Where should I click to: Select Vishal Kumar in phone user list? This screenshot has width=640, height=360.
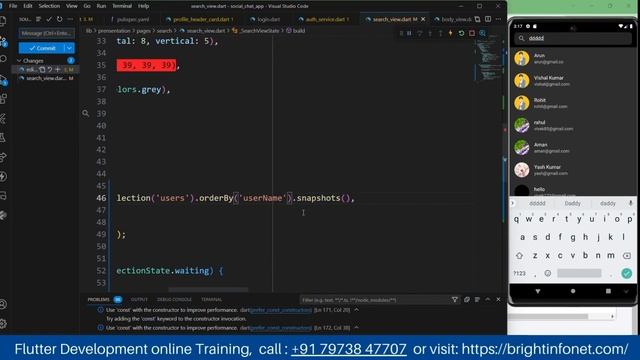573,80
